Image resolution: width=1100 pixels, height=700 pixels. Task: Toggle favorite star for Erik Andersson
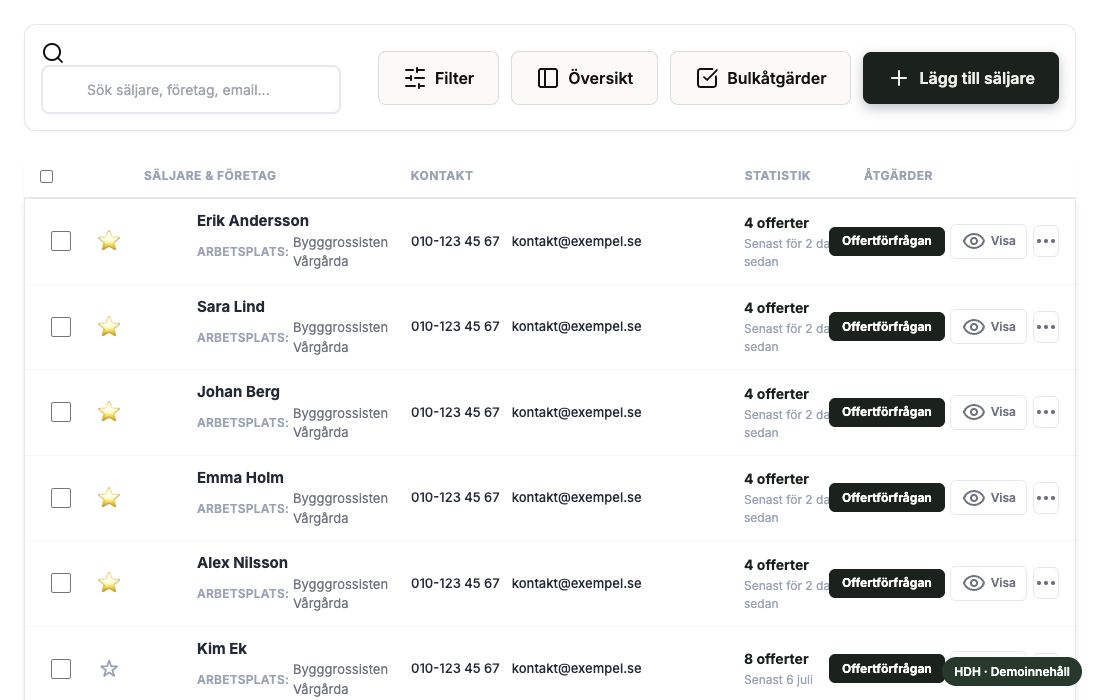[109, 241]
